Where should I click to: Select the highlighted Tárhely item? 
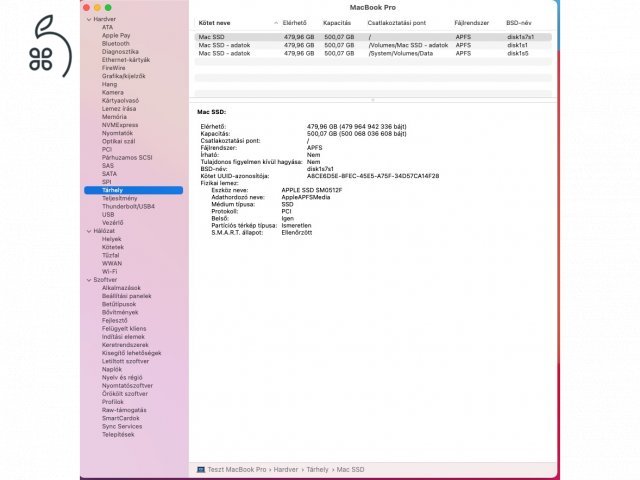point(133,190)
